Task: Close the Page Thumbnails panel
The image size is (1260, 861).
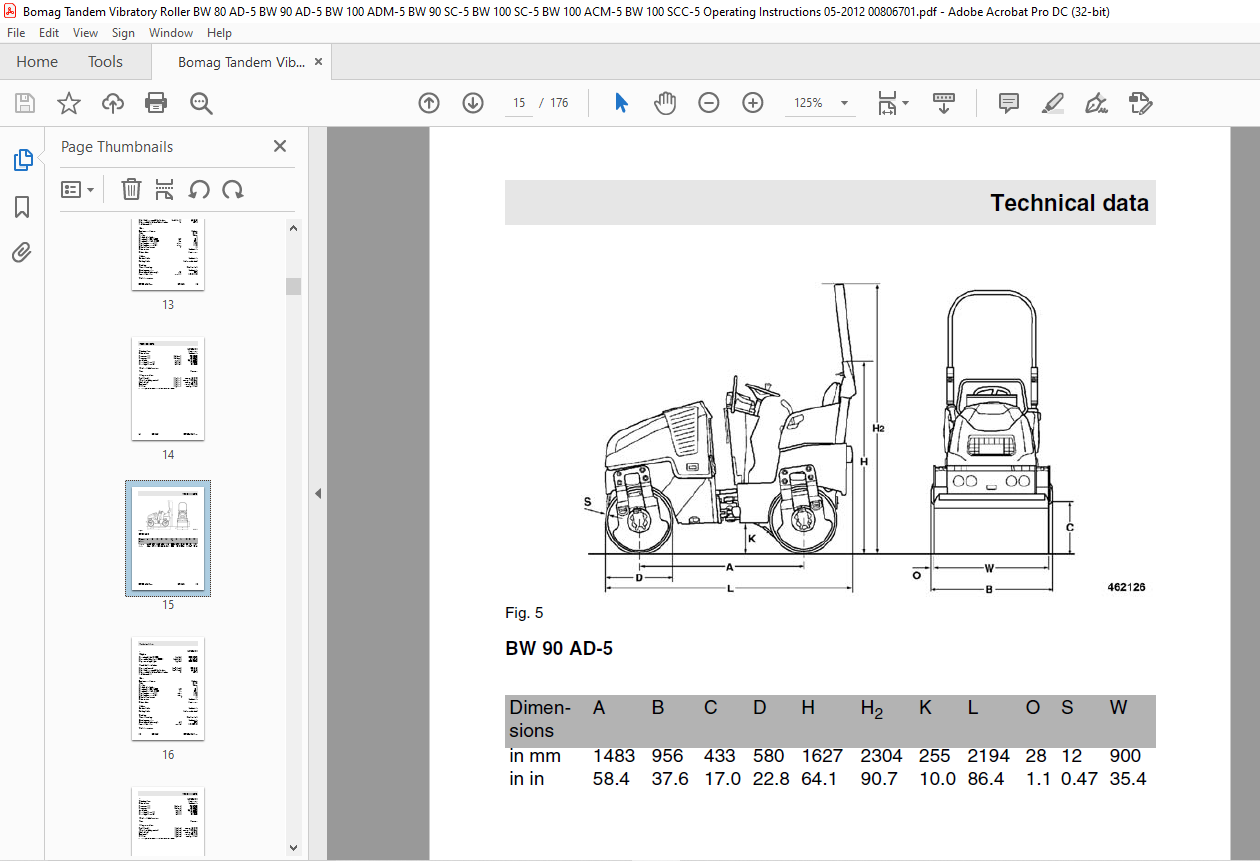Action: [280, 146]
